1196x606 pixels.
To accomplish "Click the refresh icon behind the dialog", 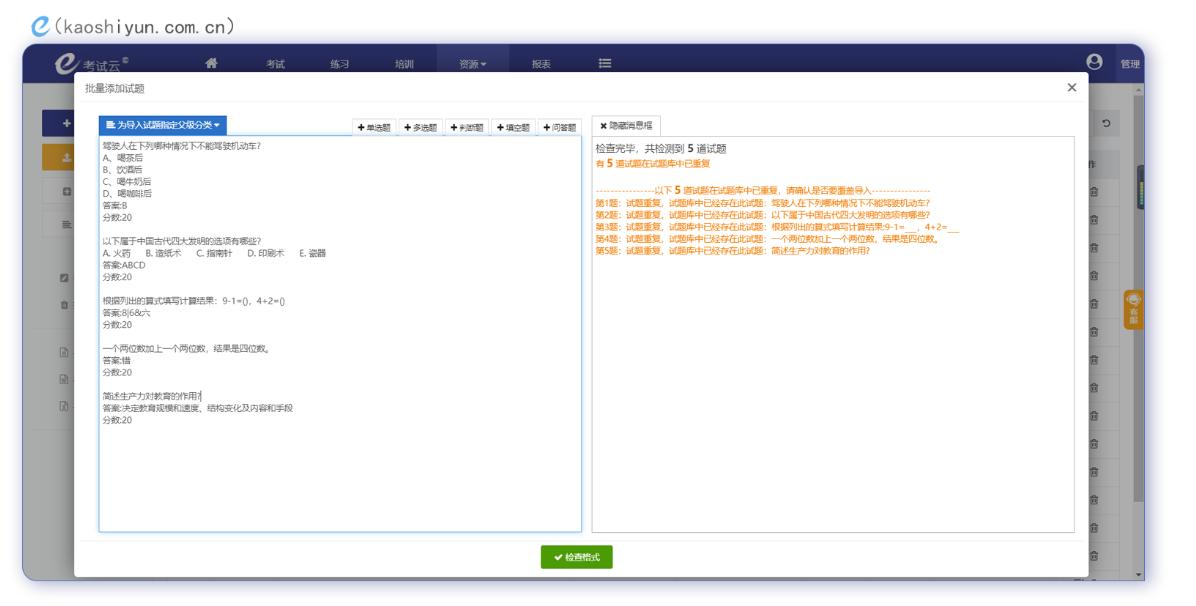I will click(x=1105, y=123).
